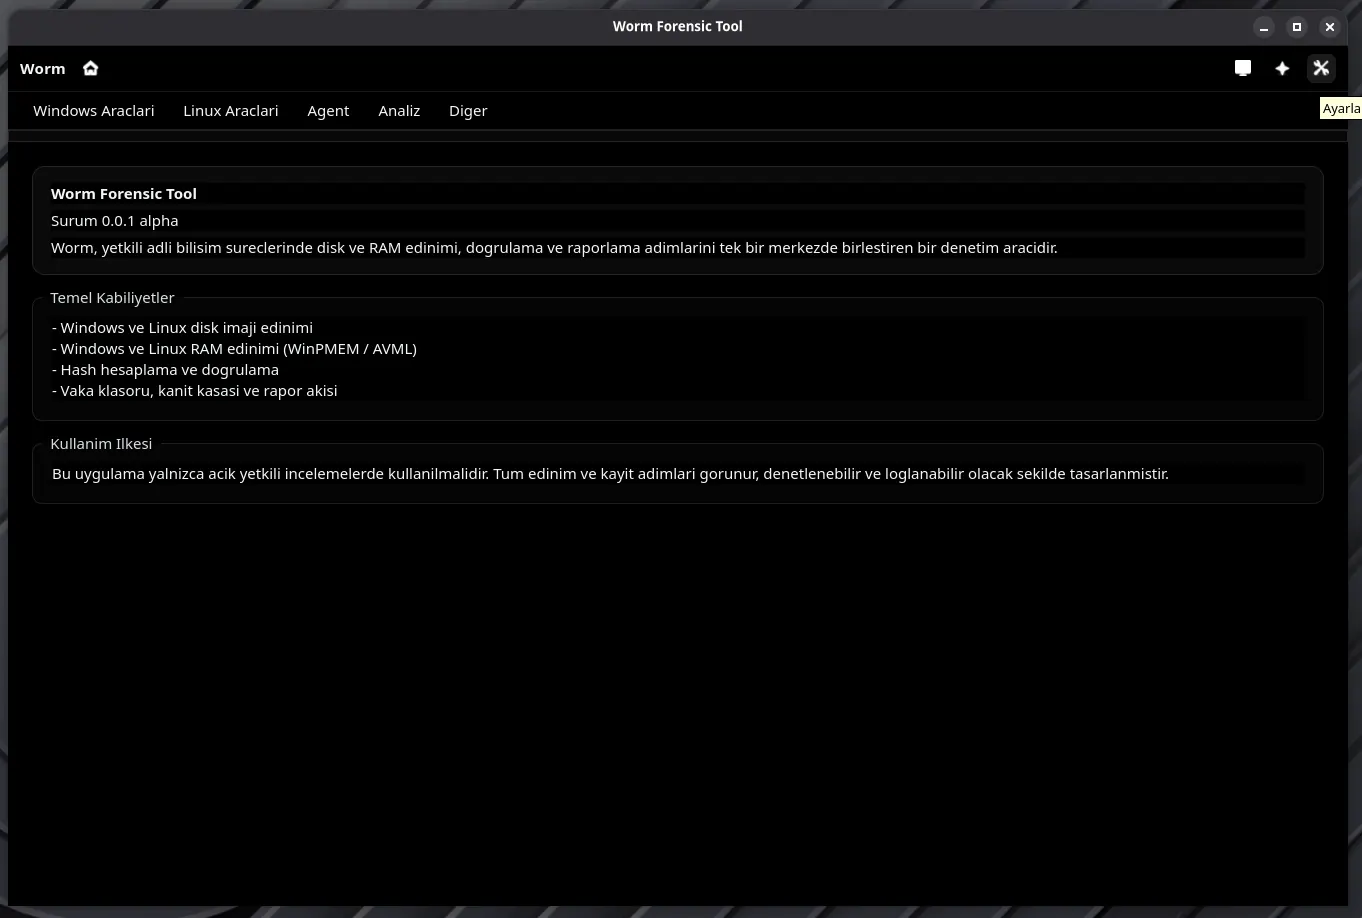This screenshot has width=1362, height=918.
Task: Click the bold Worm Forensic Tool heading in panel
Action: [x=124, y=194]
